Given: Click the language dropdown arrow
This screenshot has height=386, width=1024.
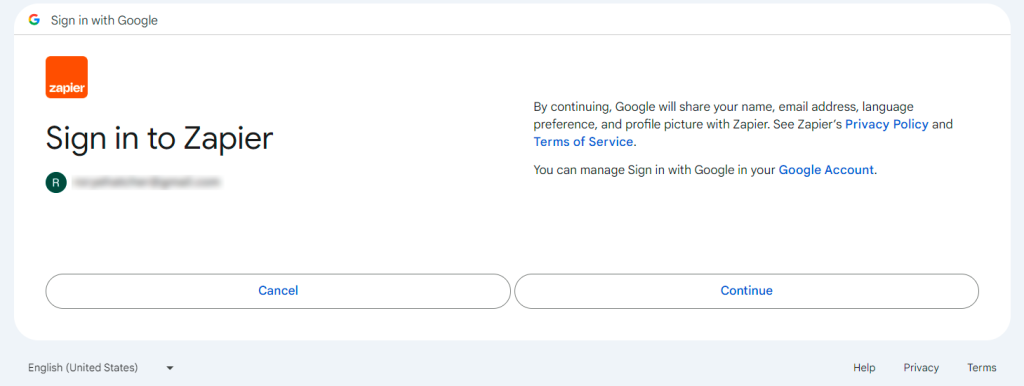Looking at the screenshot, I should [170, 368].
